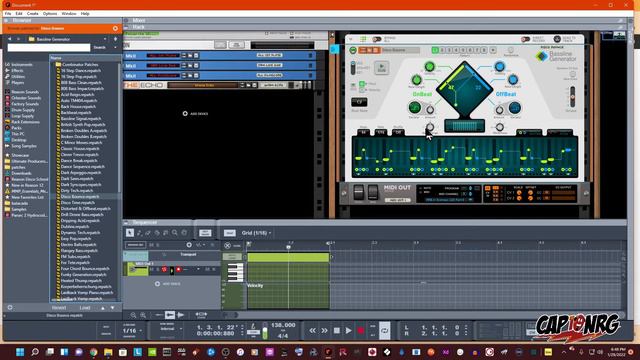Click the Randomize button on Bassline Generator
The height and width of the screenshot is (360, 640).
click(511, 50)
